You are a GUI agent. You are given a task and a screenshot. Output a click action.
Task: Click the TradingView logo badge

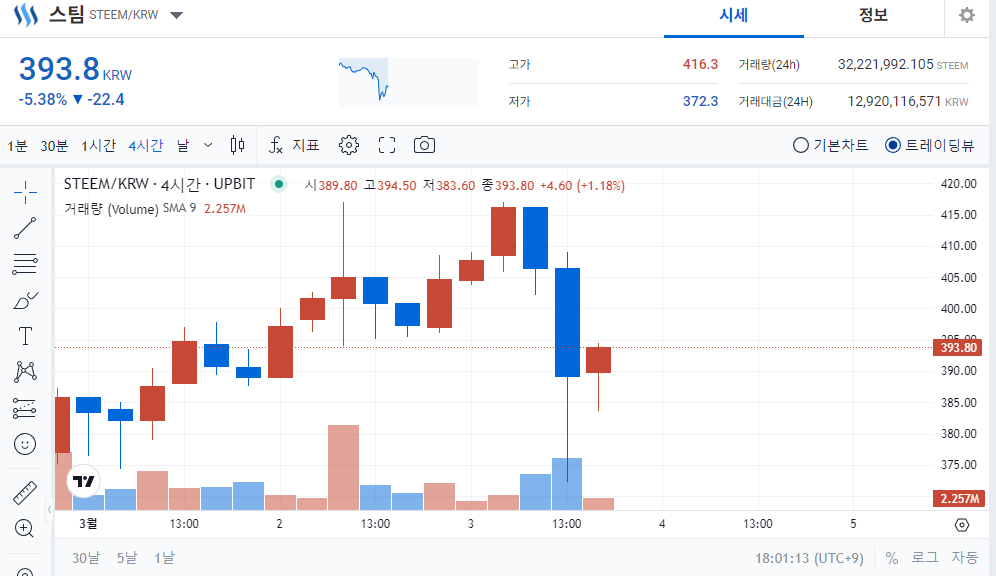click(x=84, y=481)
